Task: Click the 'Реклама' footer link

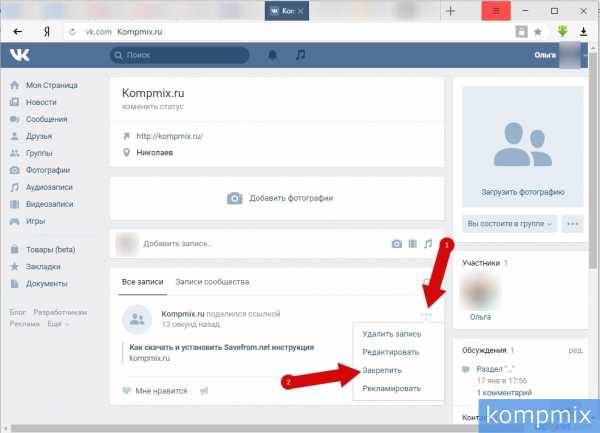Action: tap(24, 324)
